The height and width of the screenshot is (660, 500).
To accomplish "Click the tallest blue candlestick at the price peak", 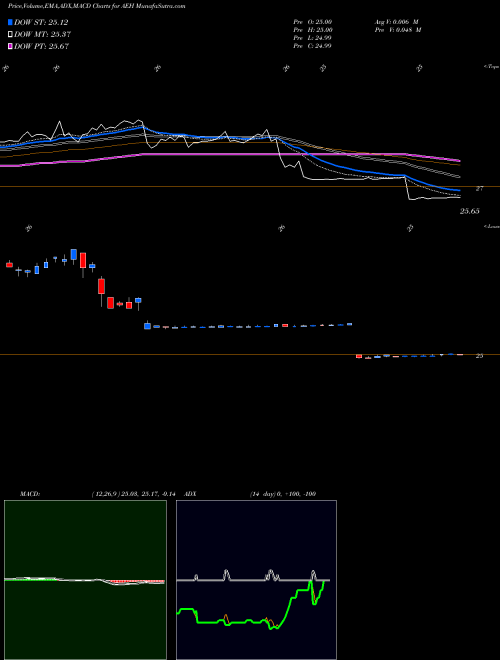I will (x=74, y=255).
